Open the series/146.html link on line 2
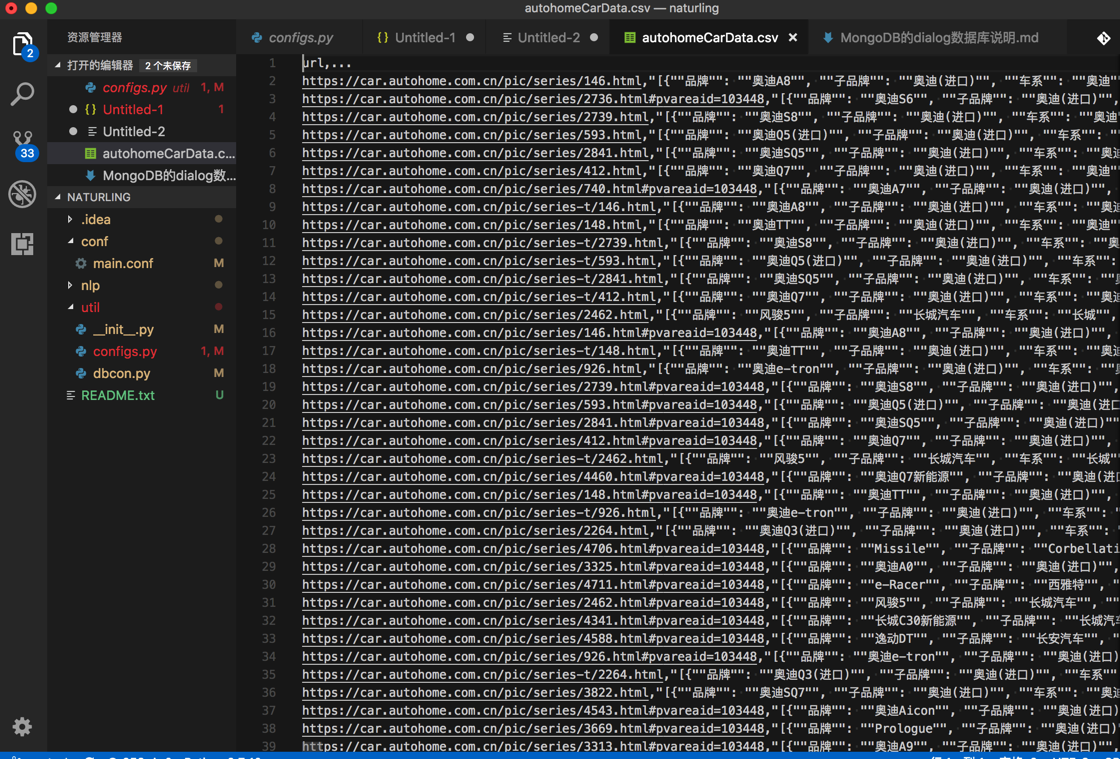Screen dimensions: 1120x759 tap(472, 81)
